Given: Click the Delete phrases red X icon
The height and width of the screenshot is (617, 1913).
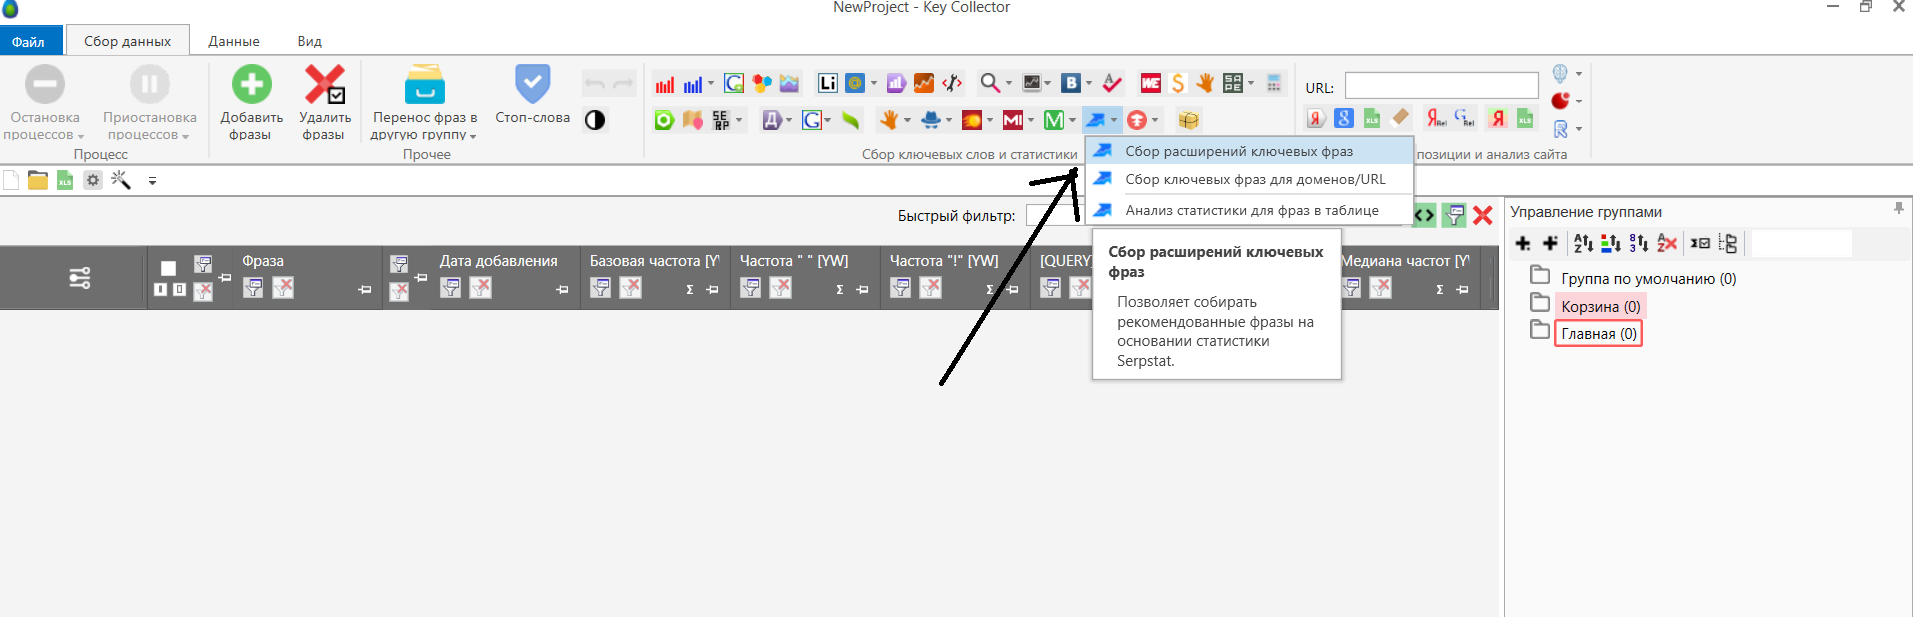Looking at the screenshot, I should coord(324,84).
